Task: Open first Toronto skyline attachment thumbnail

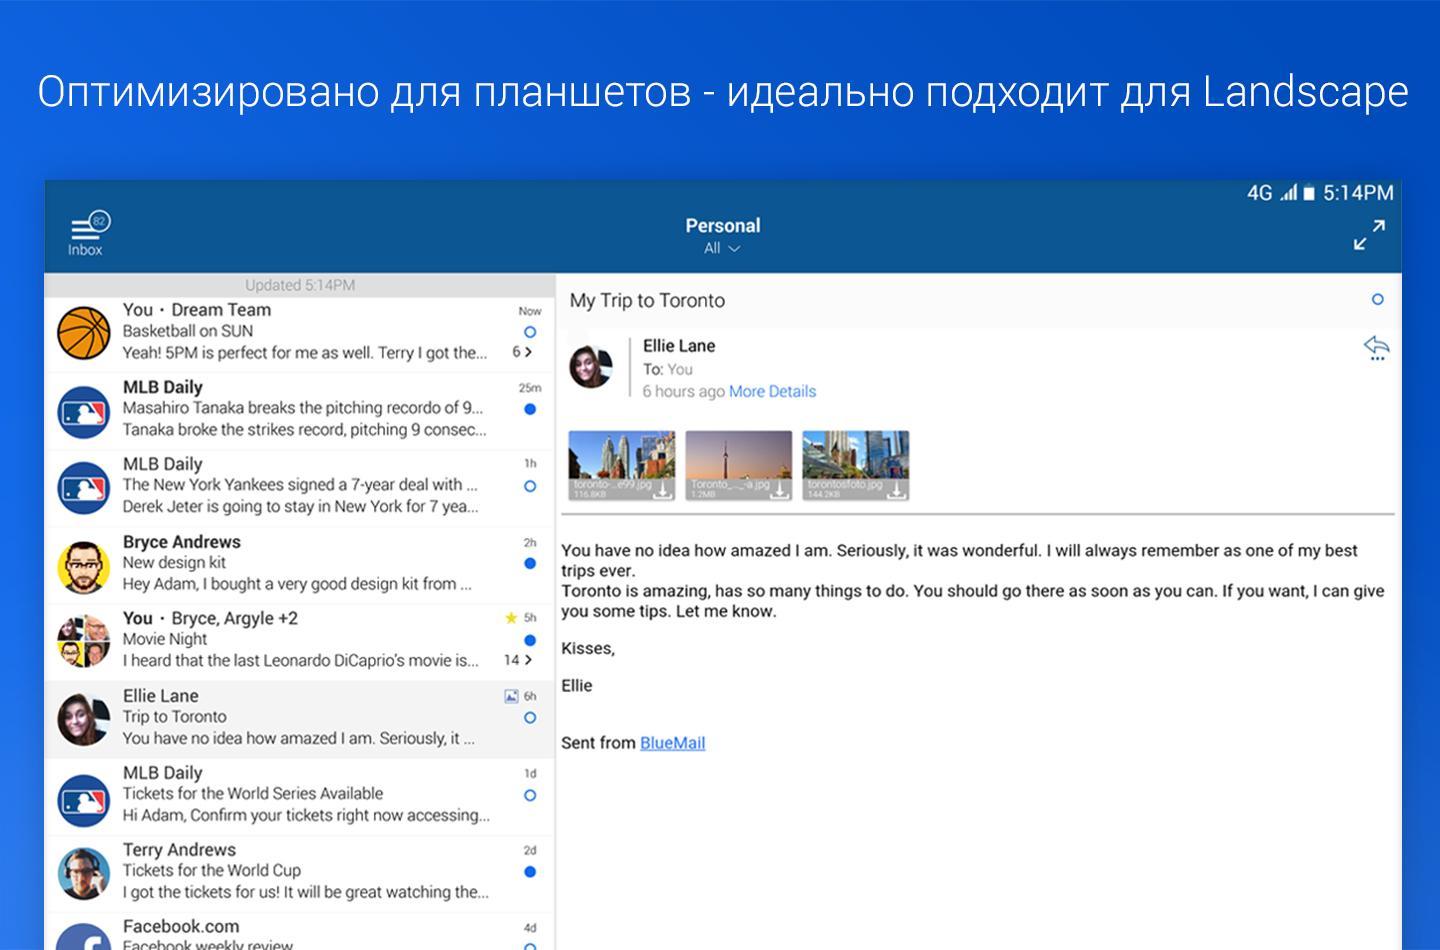Action: [621, 466]
